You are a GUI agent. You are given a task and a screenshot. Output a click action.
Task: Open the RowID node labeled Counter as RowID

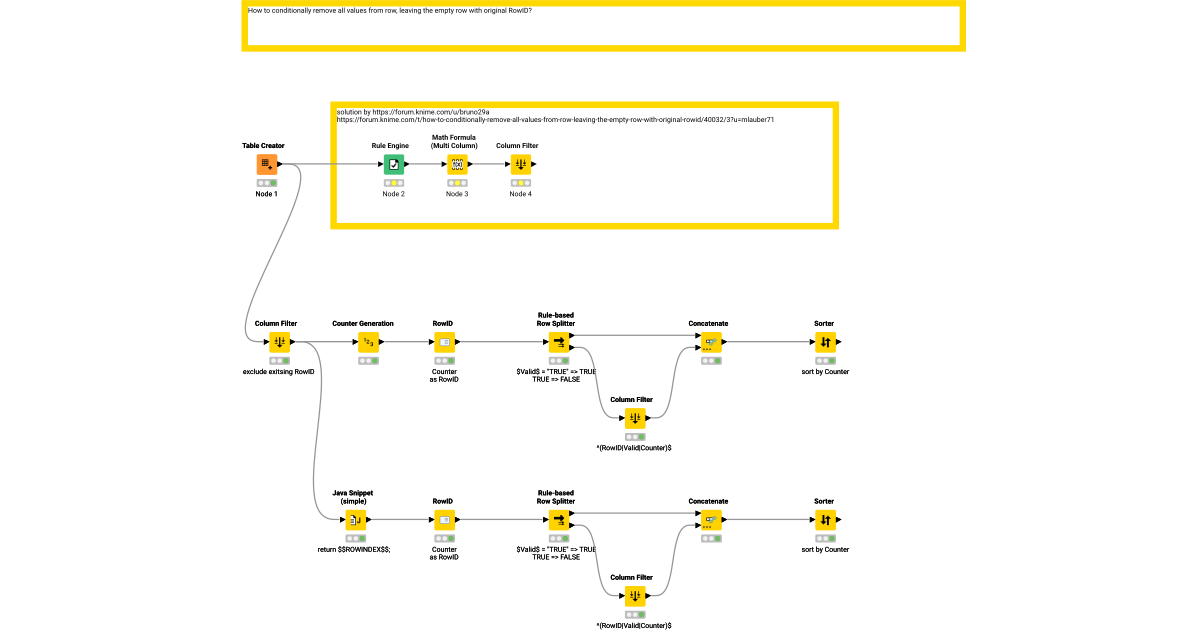pos(443,342)
